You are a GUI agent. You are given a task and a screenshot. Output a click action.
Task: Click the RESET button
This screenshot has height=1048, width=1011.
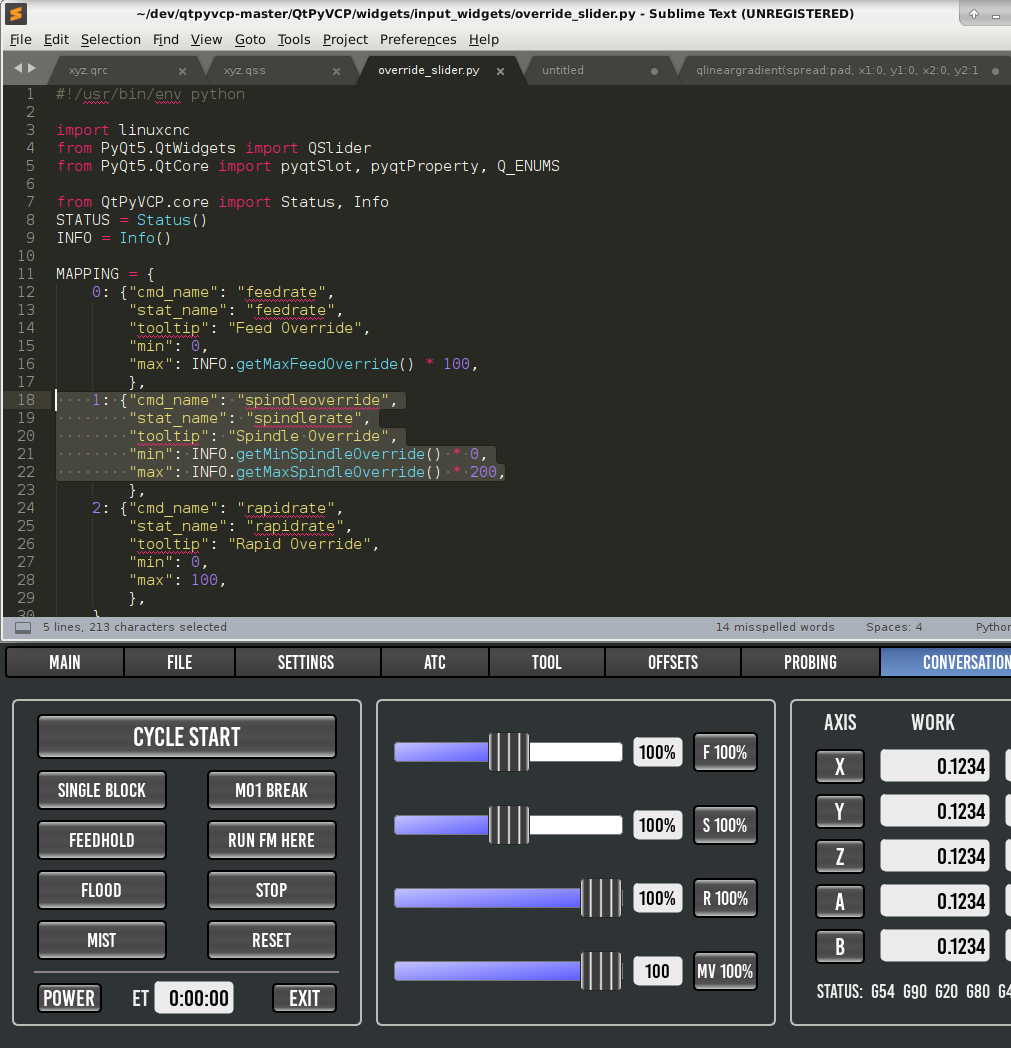pyautogui.click(x=271, y=940)
